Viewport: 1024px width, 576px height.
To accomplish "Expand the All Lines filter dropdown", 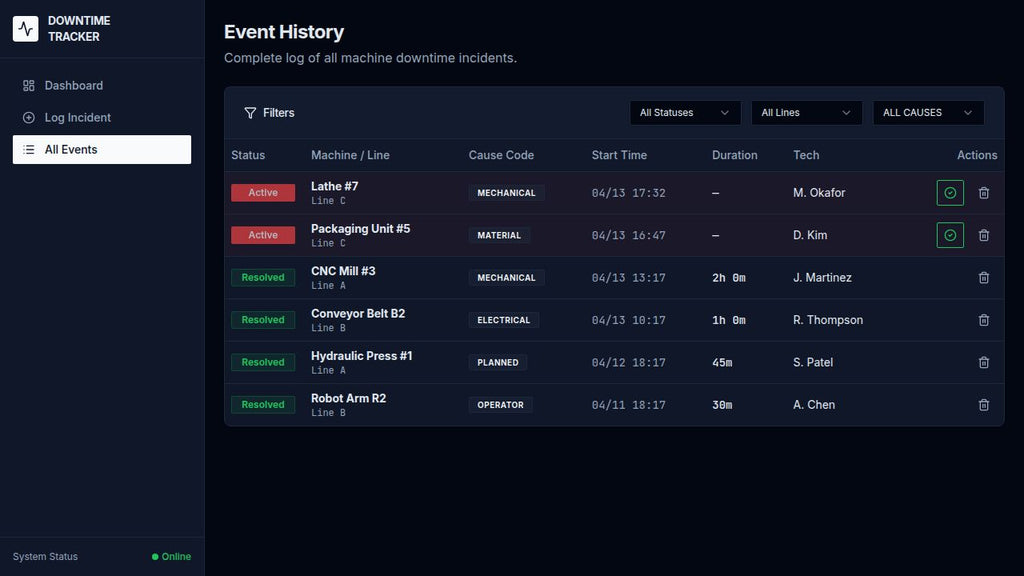I will pos(806,113).
